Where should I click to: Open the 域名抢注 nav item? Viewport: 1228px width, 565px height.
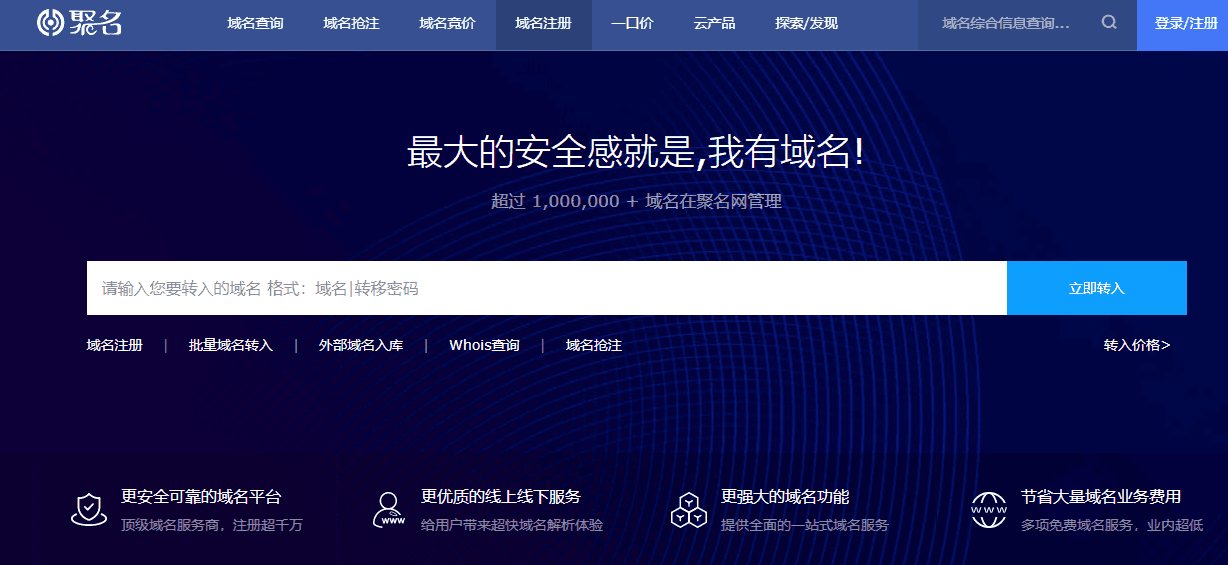click(351, 24)
